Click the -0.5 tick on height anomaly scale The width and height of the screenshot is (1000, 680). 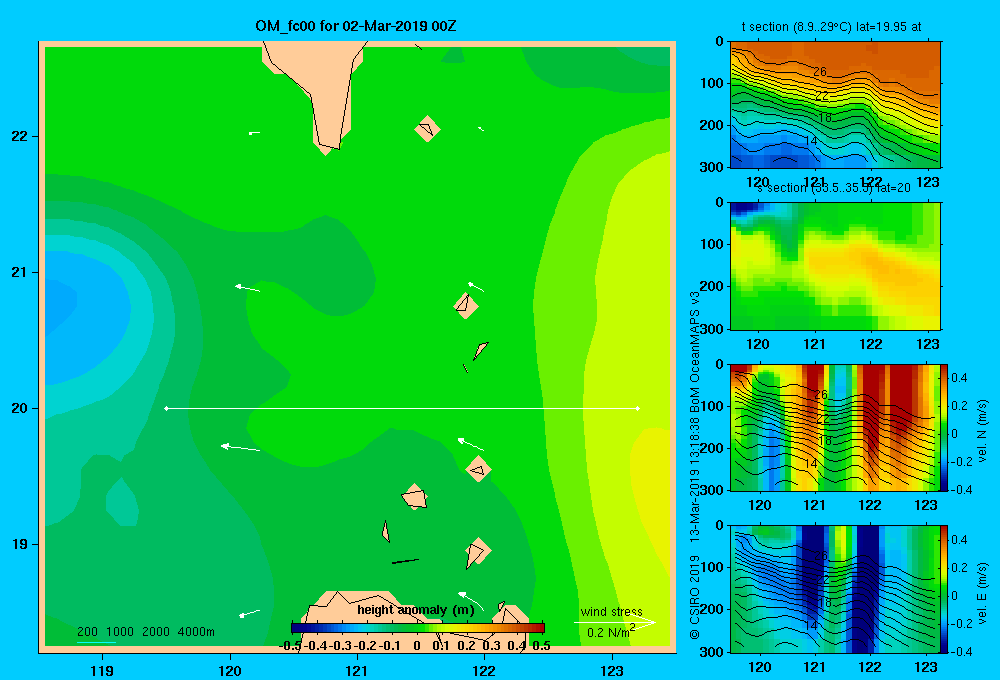coord(290,646)
